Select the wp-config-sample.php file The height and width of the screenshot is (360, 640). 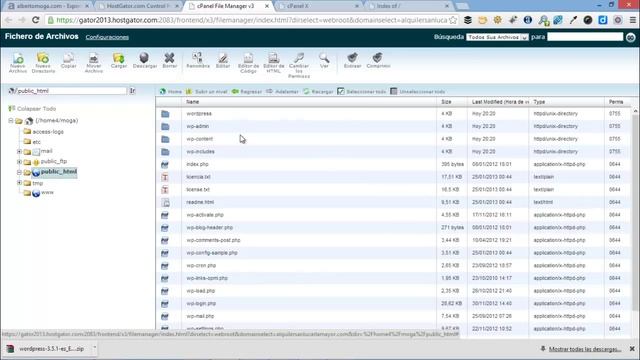coord(392,253)
